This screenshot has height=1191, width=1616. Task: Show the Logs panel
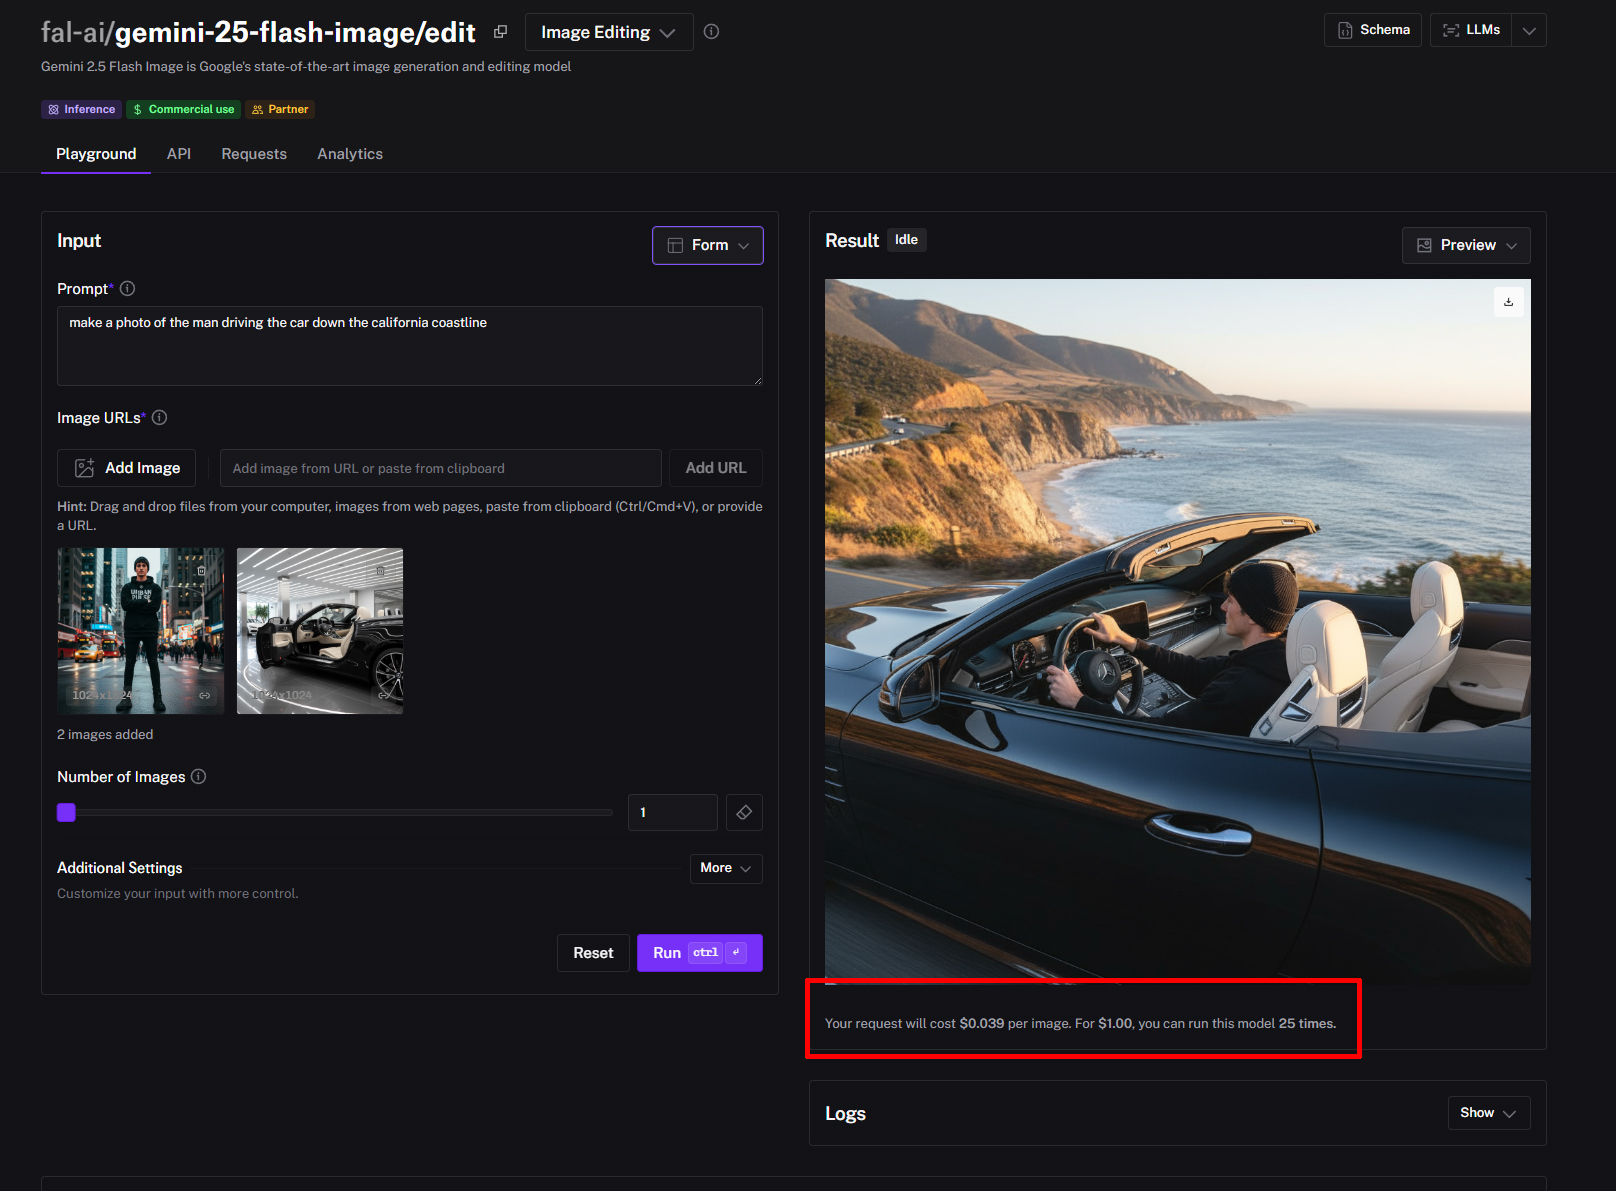1488,1113
